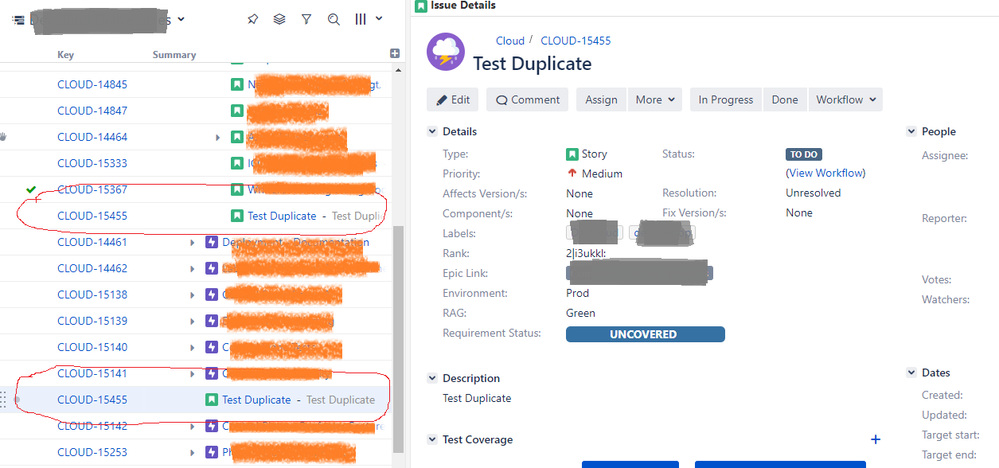
Task: Click story icon in CLOUD-15333 row
Action: tap(237, 163)
